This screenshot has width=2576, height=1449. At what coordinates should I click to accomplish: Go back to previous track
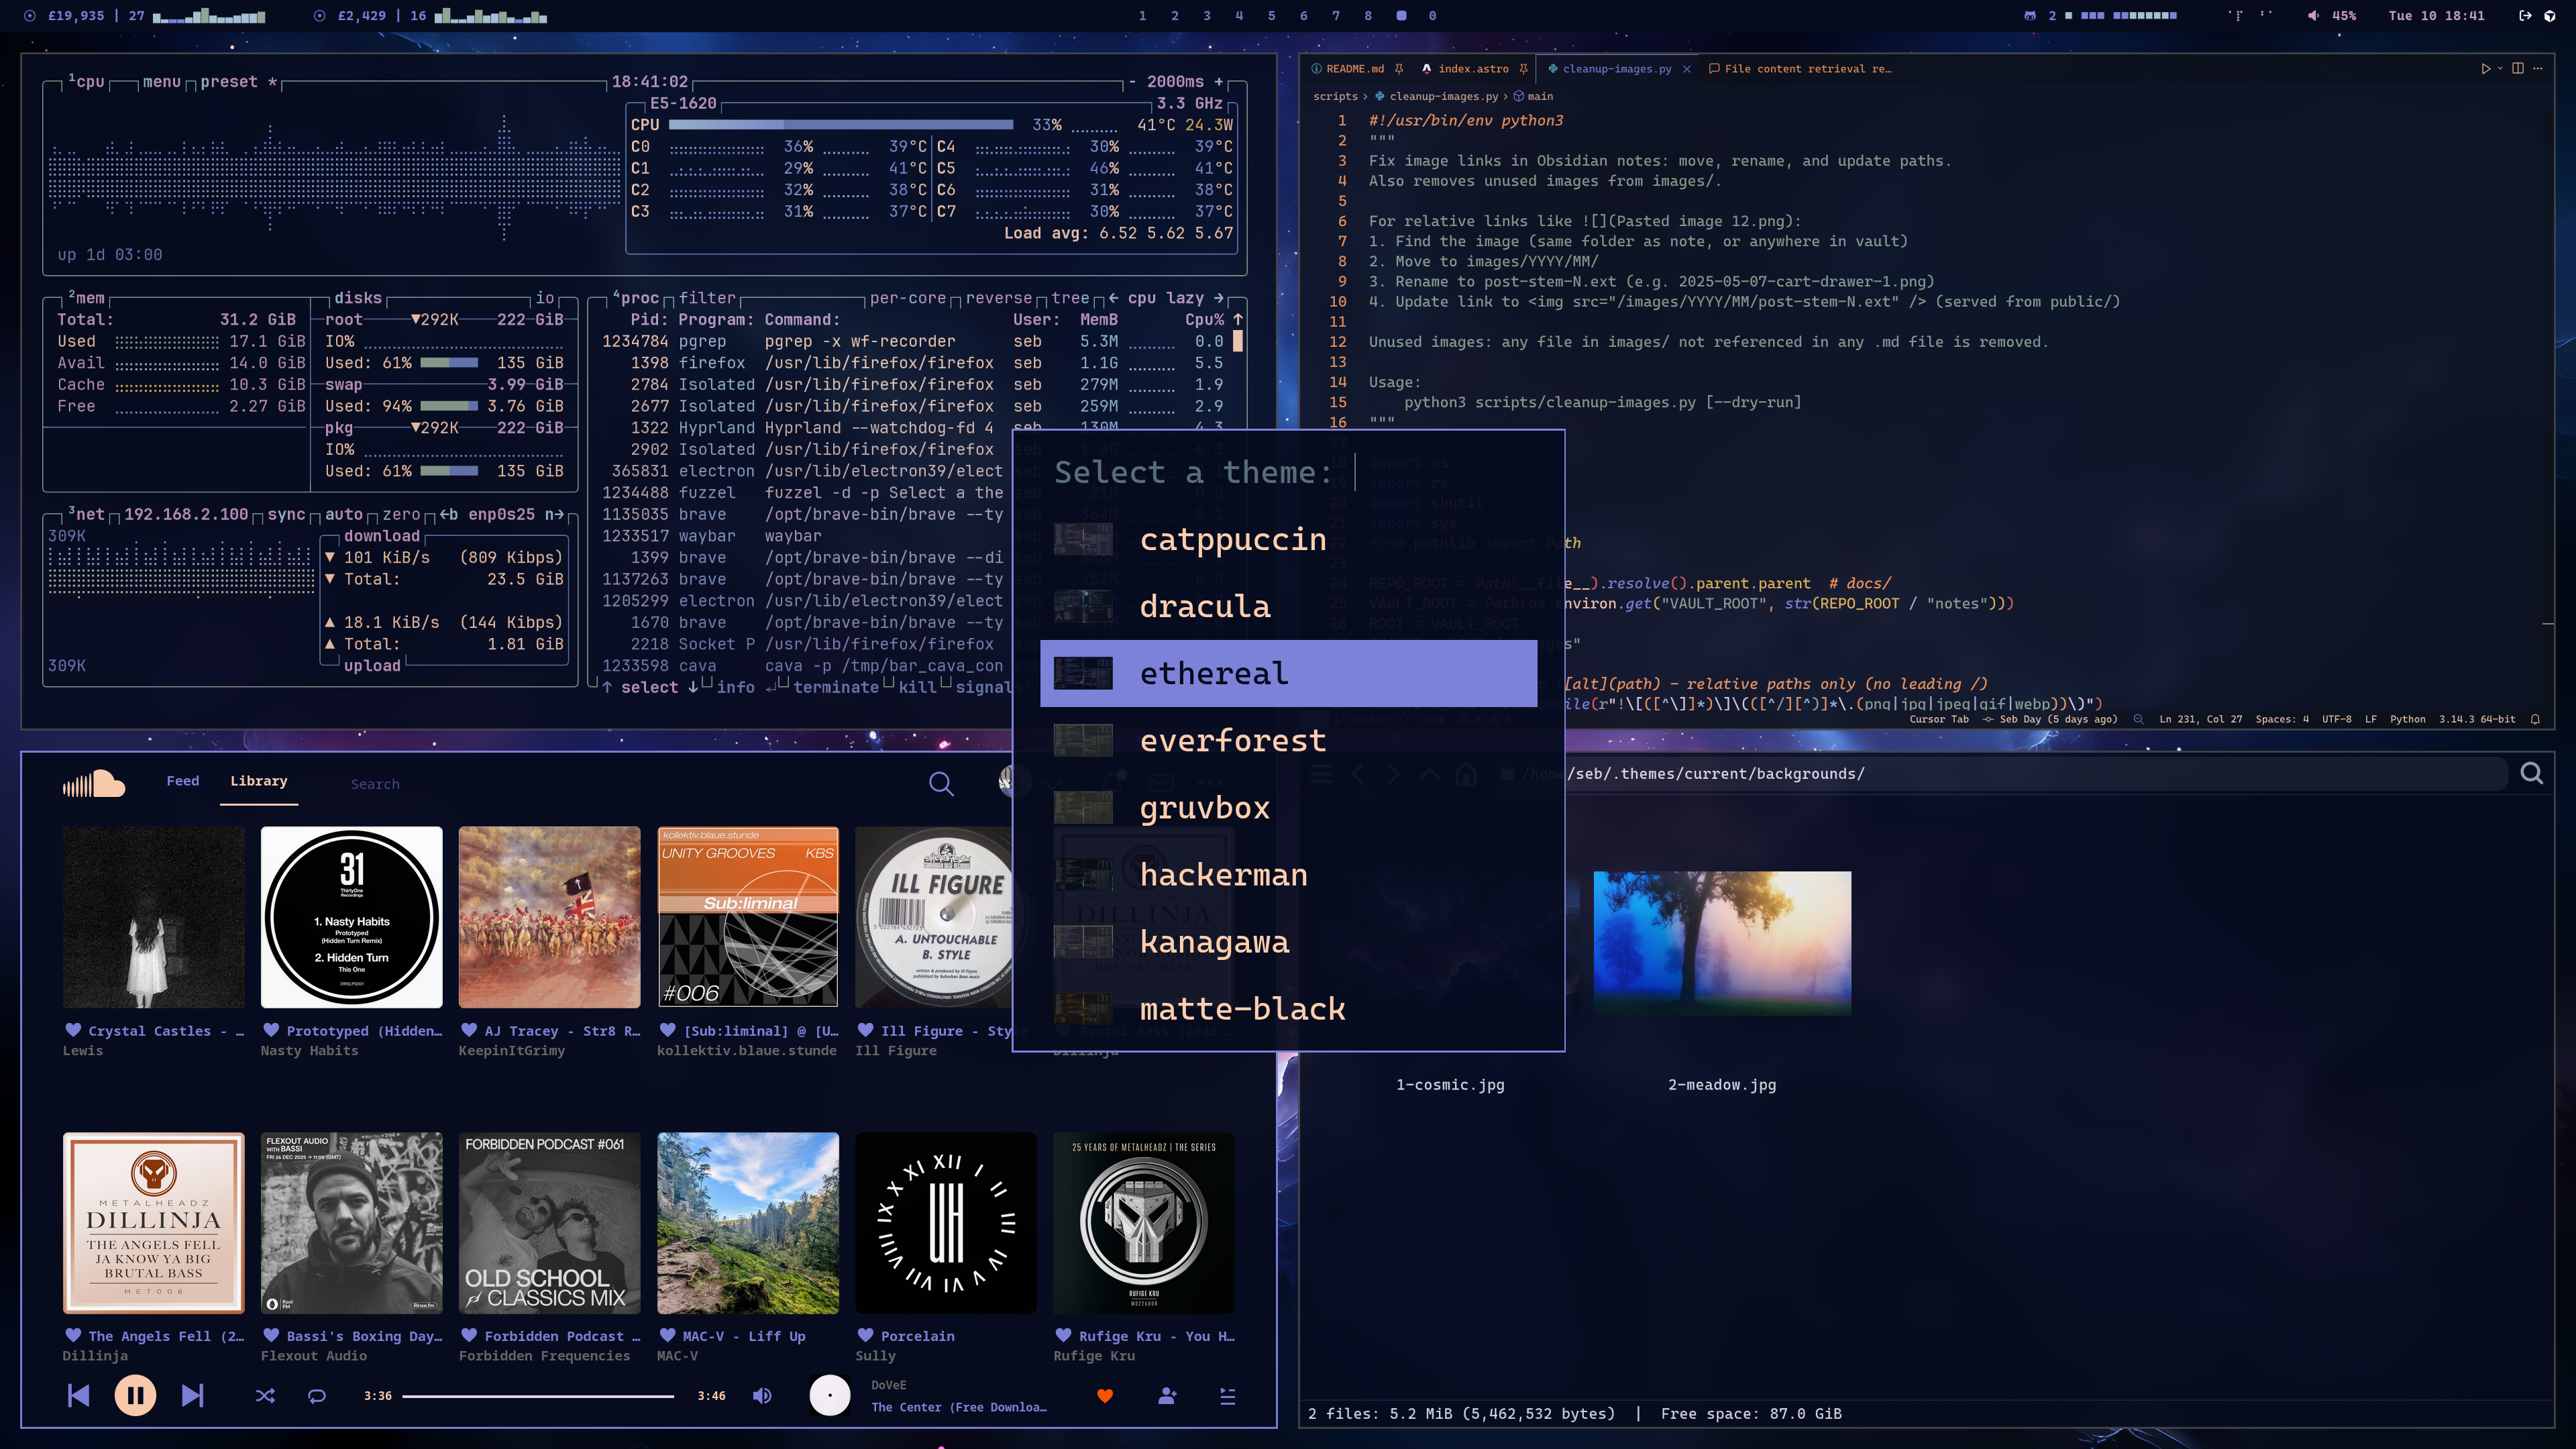(x=78, y=1396)
